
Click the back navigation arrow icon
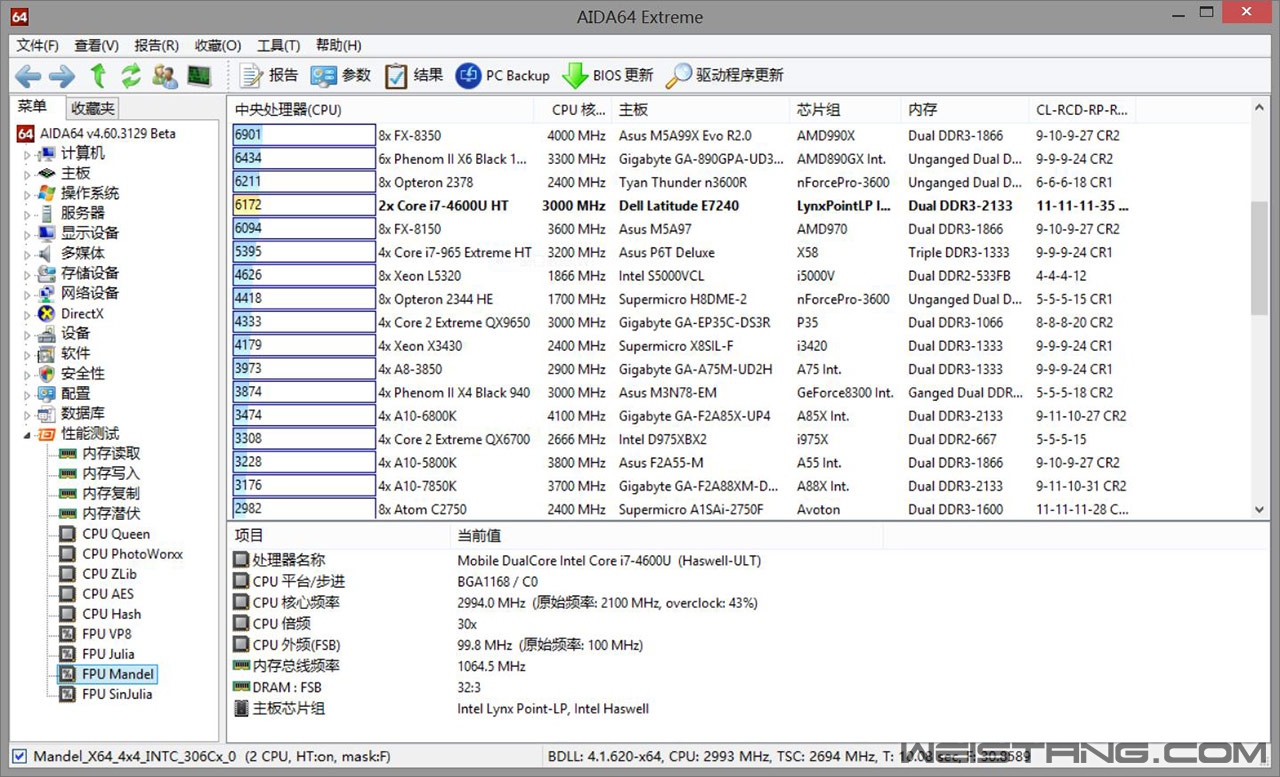[x=28, y=76]
